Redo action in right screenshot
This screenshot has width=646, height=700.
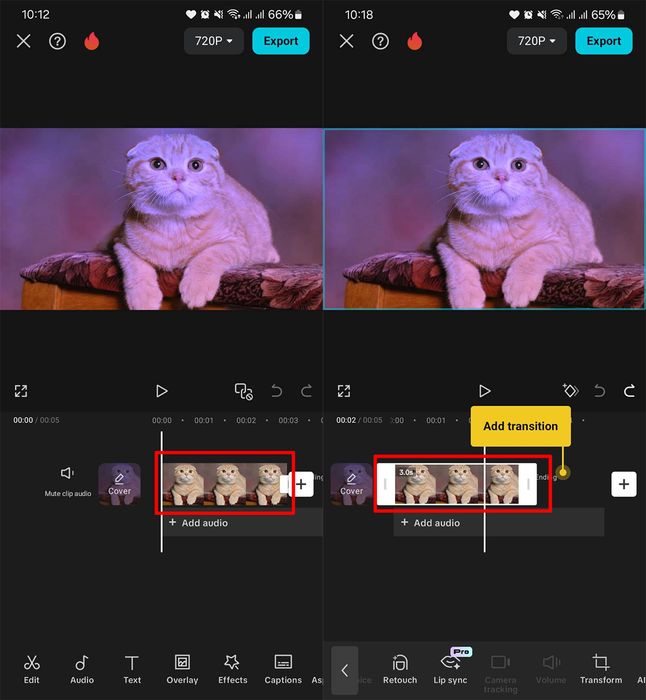629,392
